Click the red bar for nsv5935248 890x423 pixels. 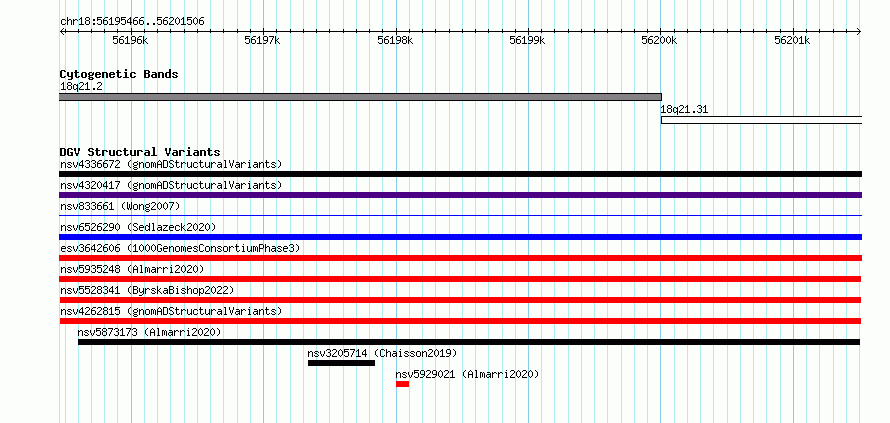point(460,279)
